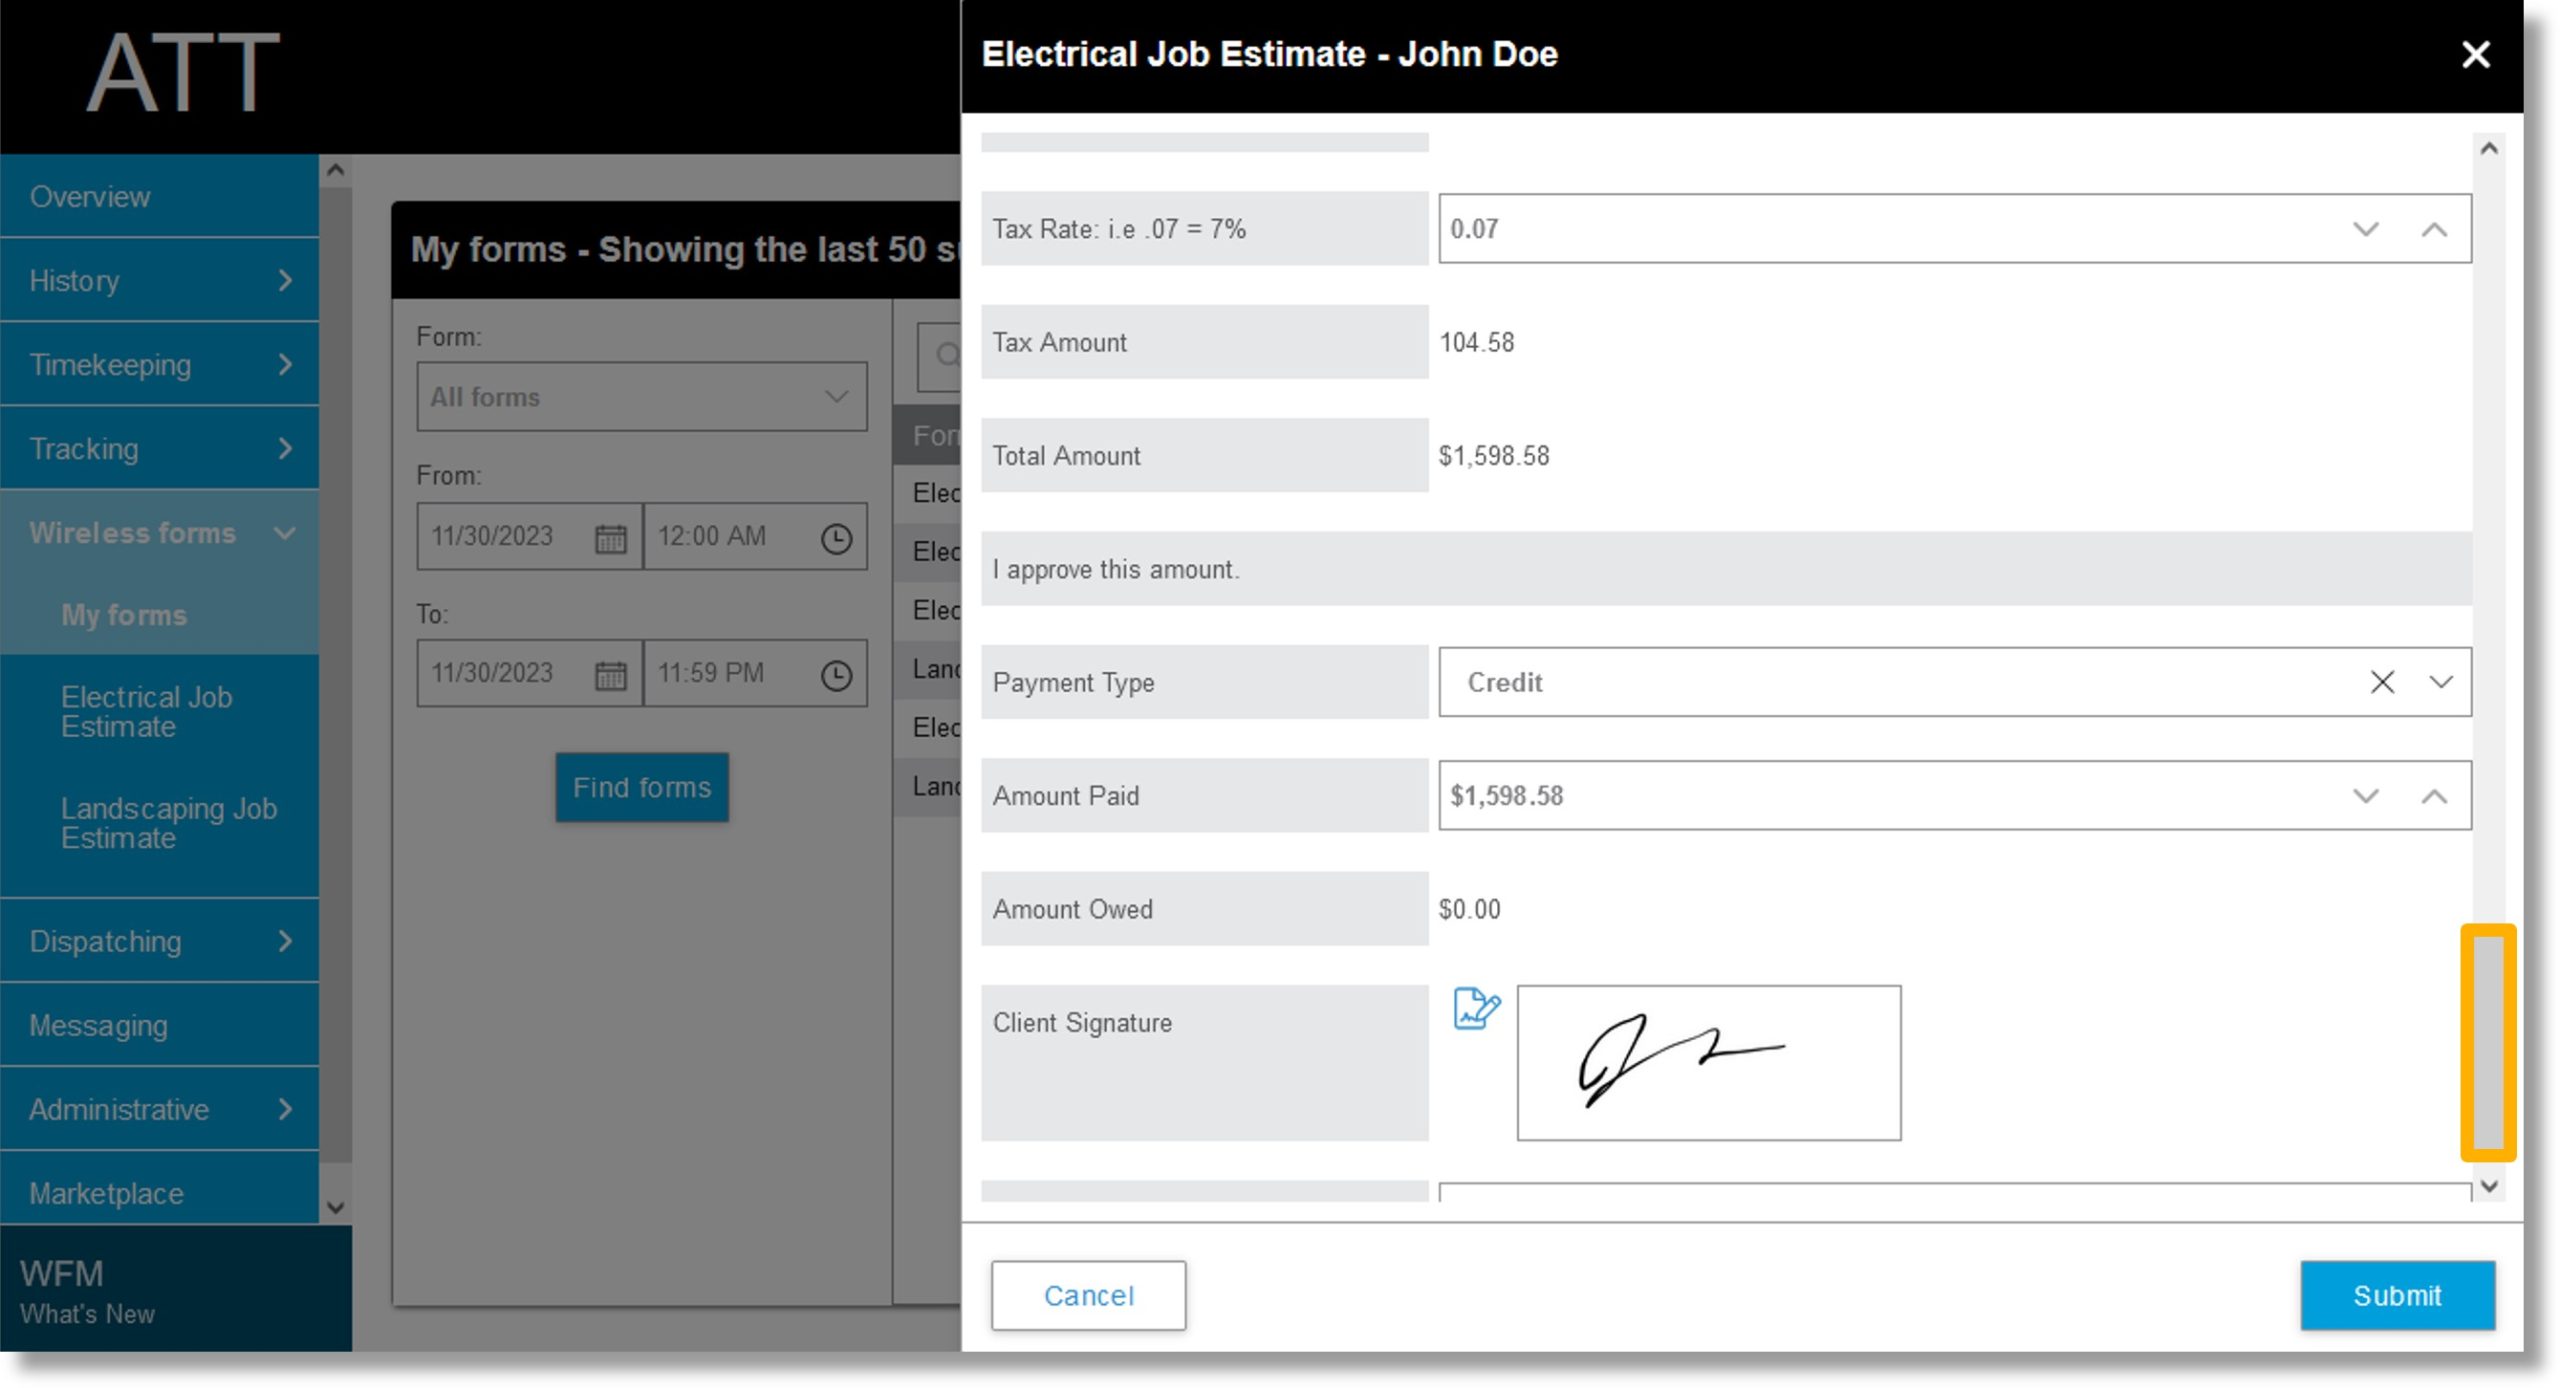The width and height of the screenshot is (2560, 1388).
Task: Click the Cancel button
Action: pyautogui.click(x=1089, y=1294)
